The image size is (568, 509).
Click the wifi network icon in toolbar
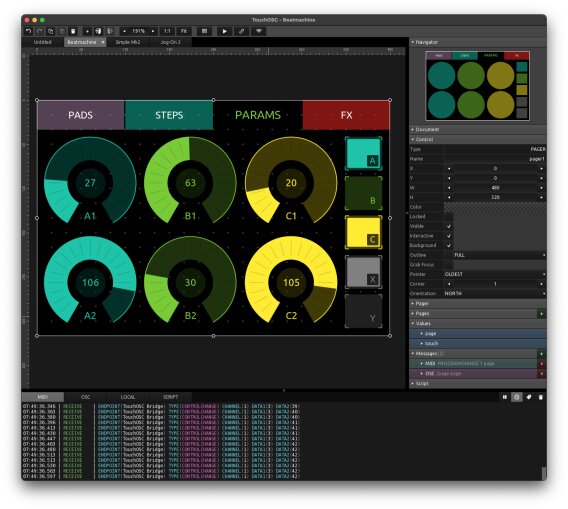pos(259,31)
